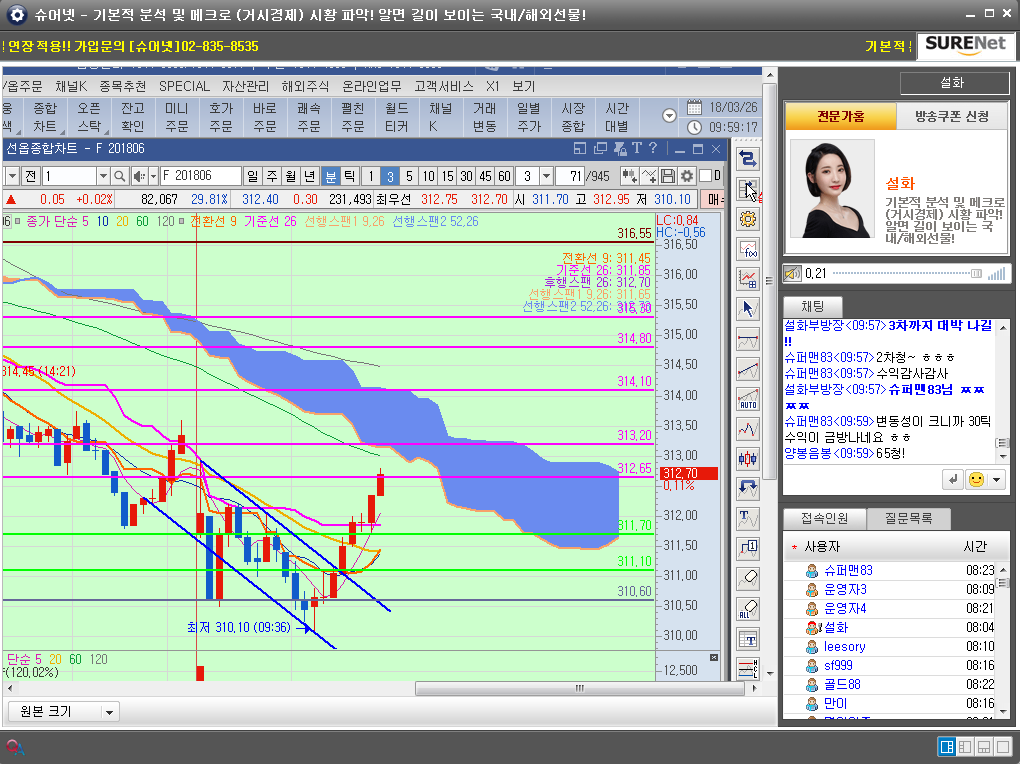Open the interval value 3 dropdown

click(x=546, y=176)
